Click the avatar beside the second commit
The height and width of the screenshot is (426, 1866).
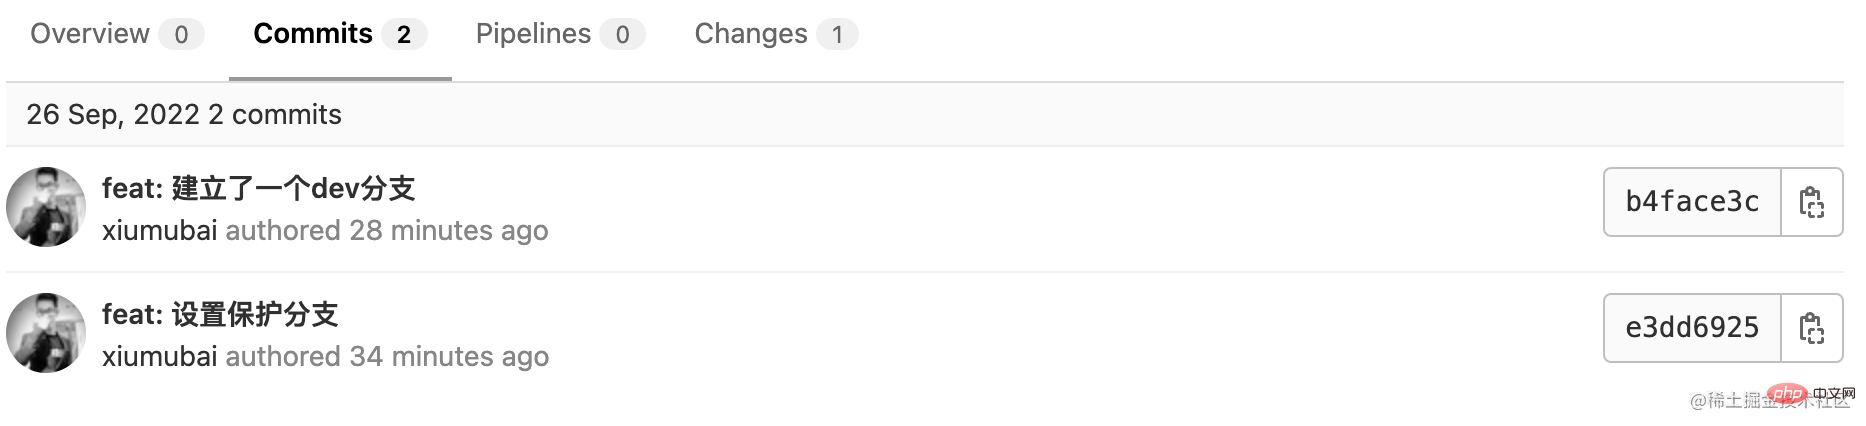coord(46,333)
